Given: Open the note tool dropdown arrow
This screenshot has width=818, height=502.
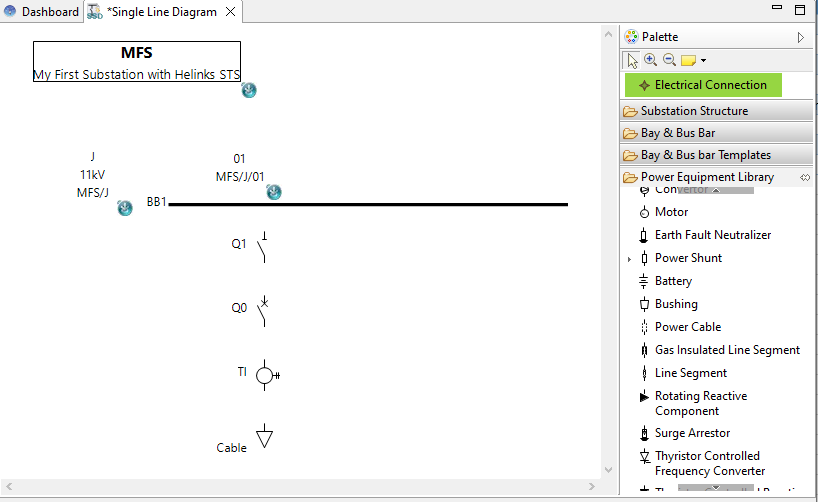Looking at the screenshot, I should [704, 61].
